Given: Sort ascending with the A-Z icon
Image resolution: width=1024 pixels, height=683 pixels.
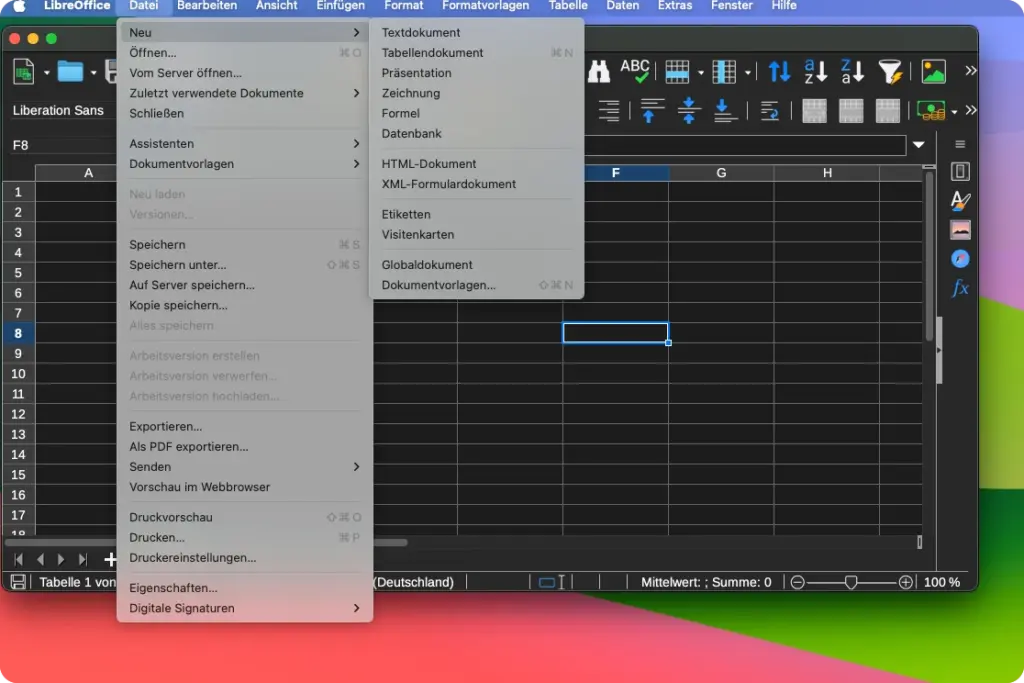Looking at the screenshot, I should click(816, 71).
